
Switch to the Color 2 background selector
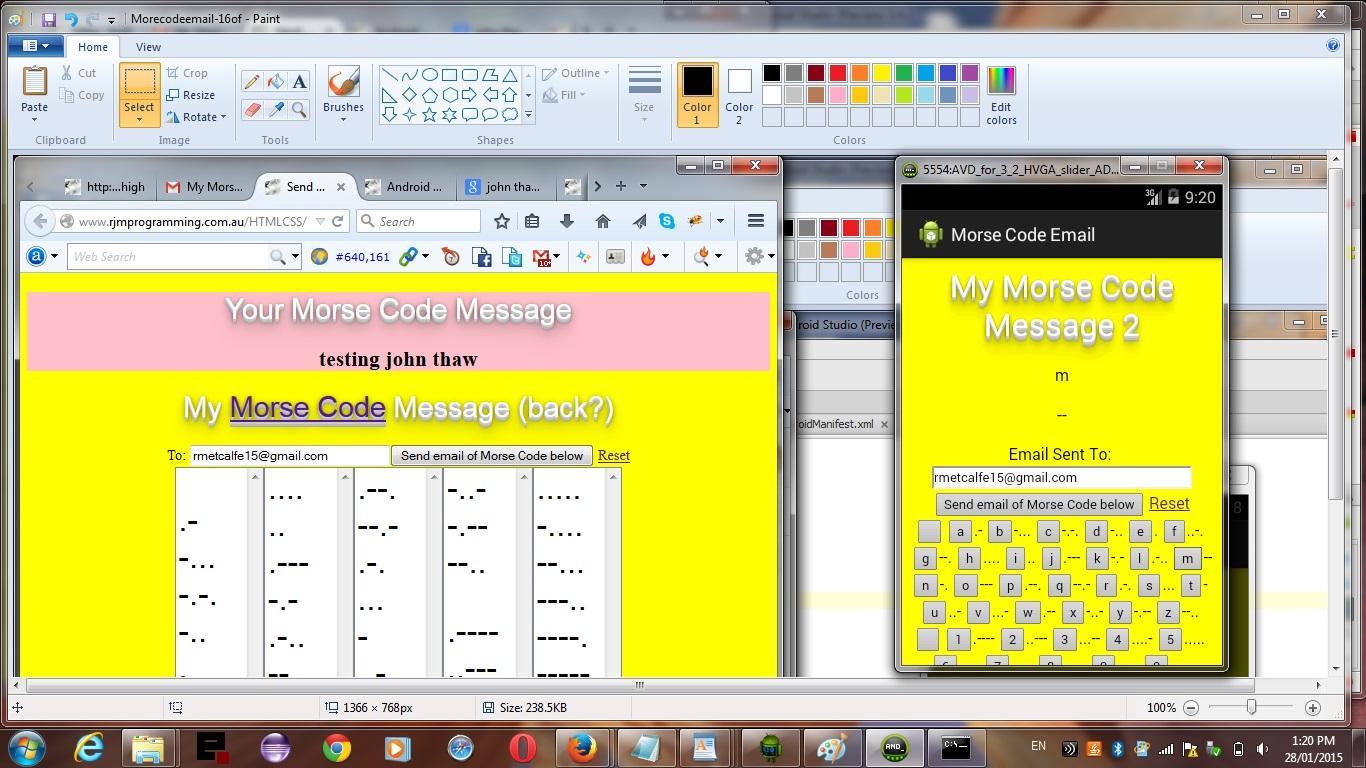tap(739, 95)
